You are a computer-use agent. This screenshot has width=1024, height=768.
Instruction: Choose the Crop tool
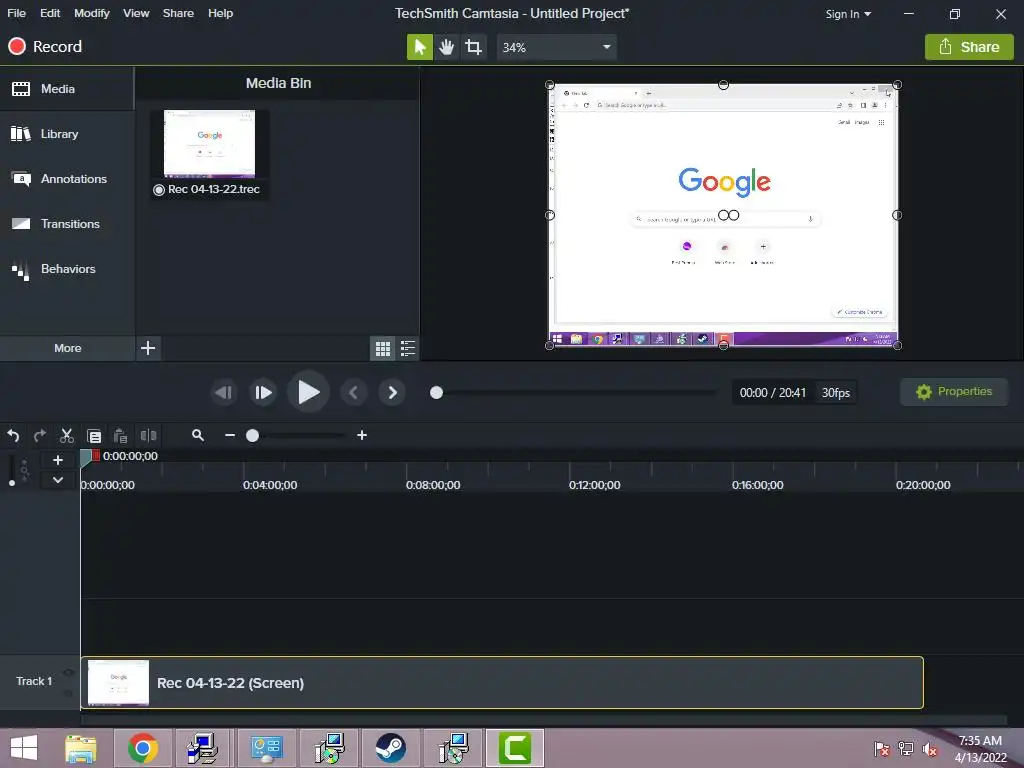[473, 47]
